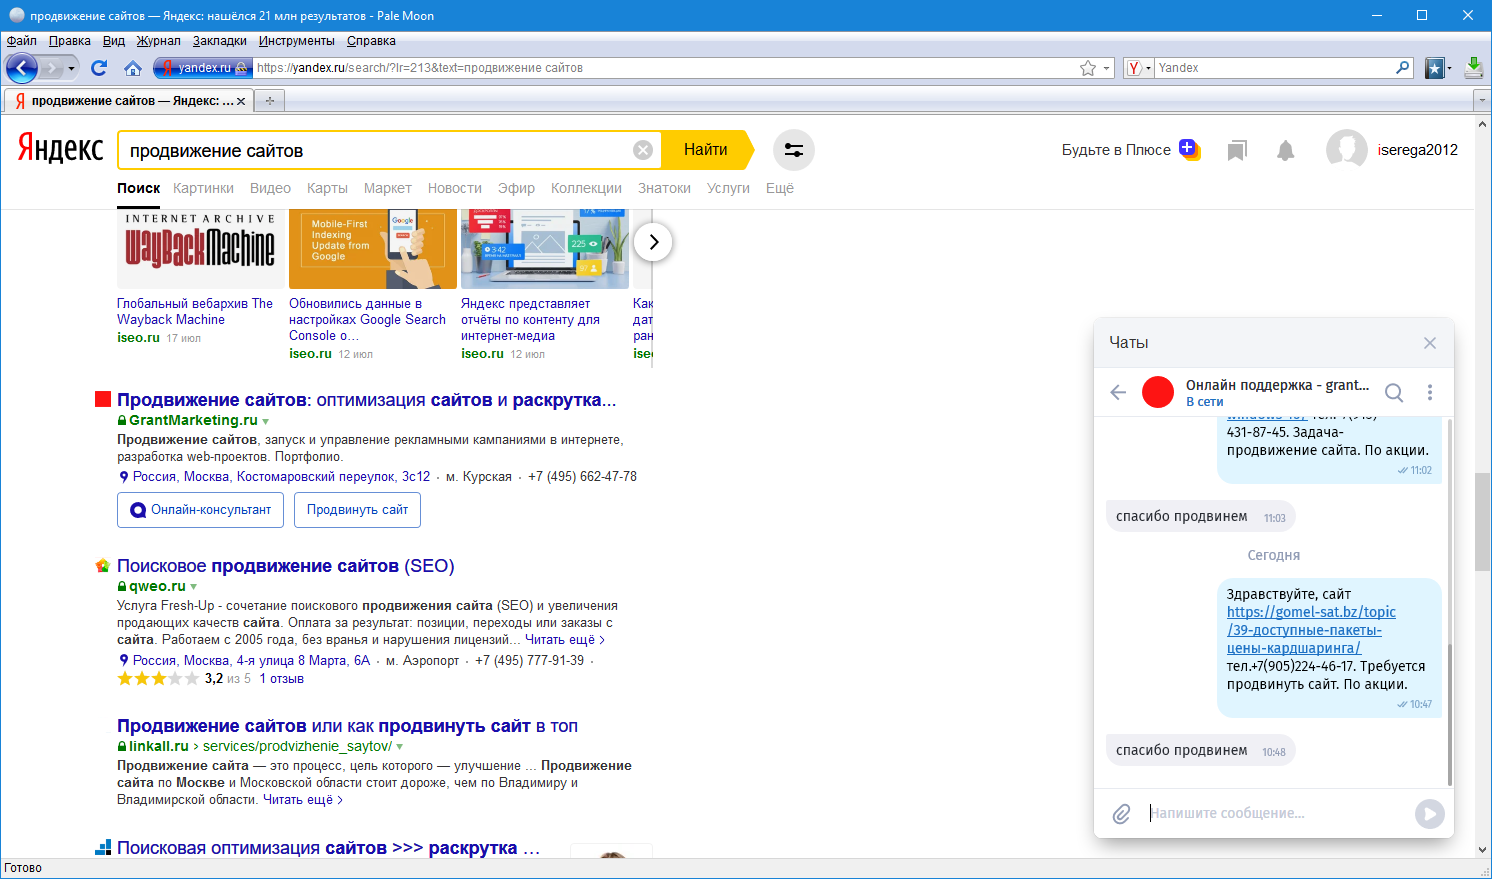Switch to the Картинки search tab
The image size is (1492, 879).
(x=203, y=188)
